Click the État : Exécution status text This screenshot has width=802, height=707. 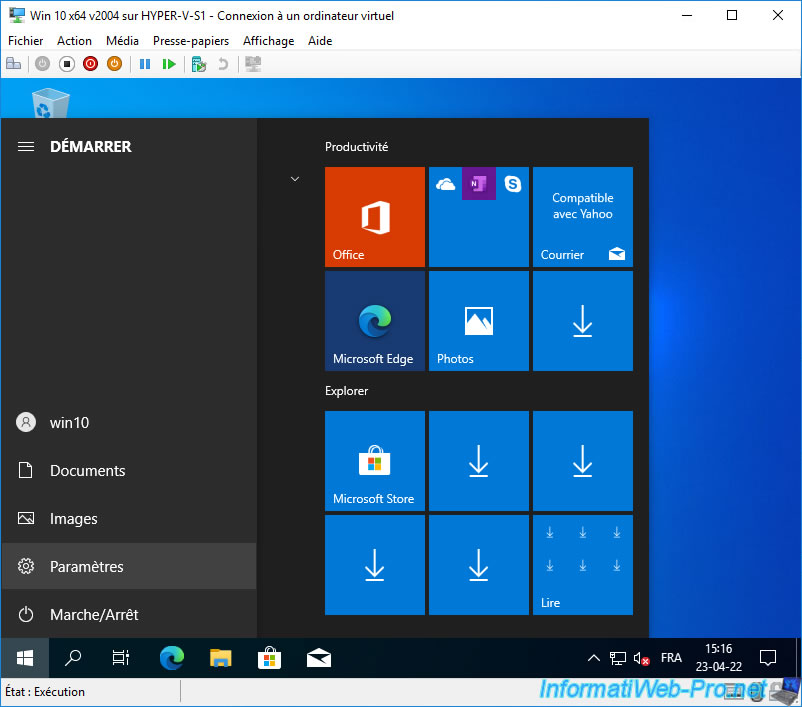(x=45, y=692)
